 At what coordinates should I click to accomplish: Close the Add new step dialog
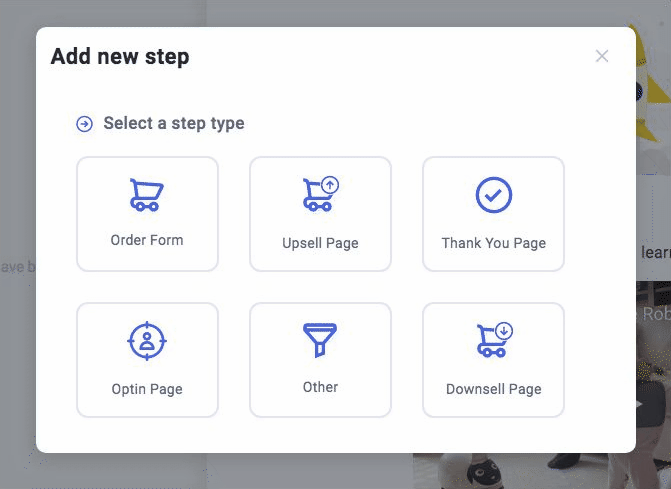click(602, 56)
